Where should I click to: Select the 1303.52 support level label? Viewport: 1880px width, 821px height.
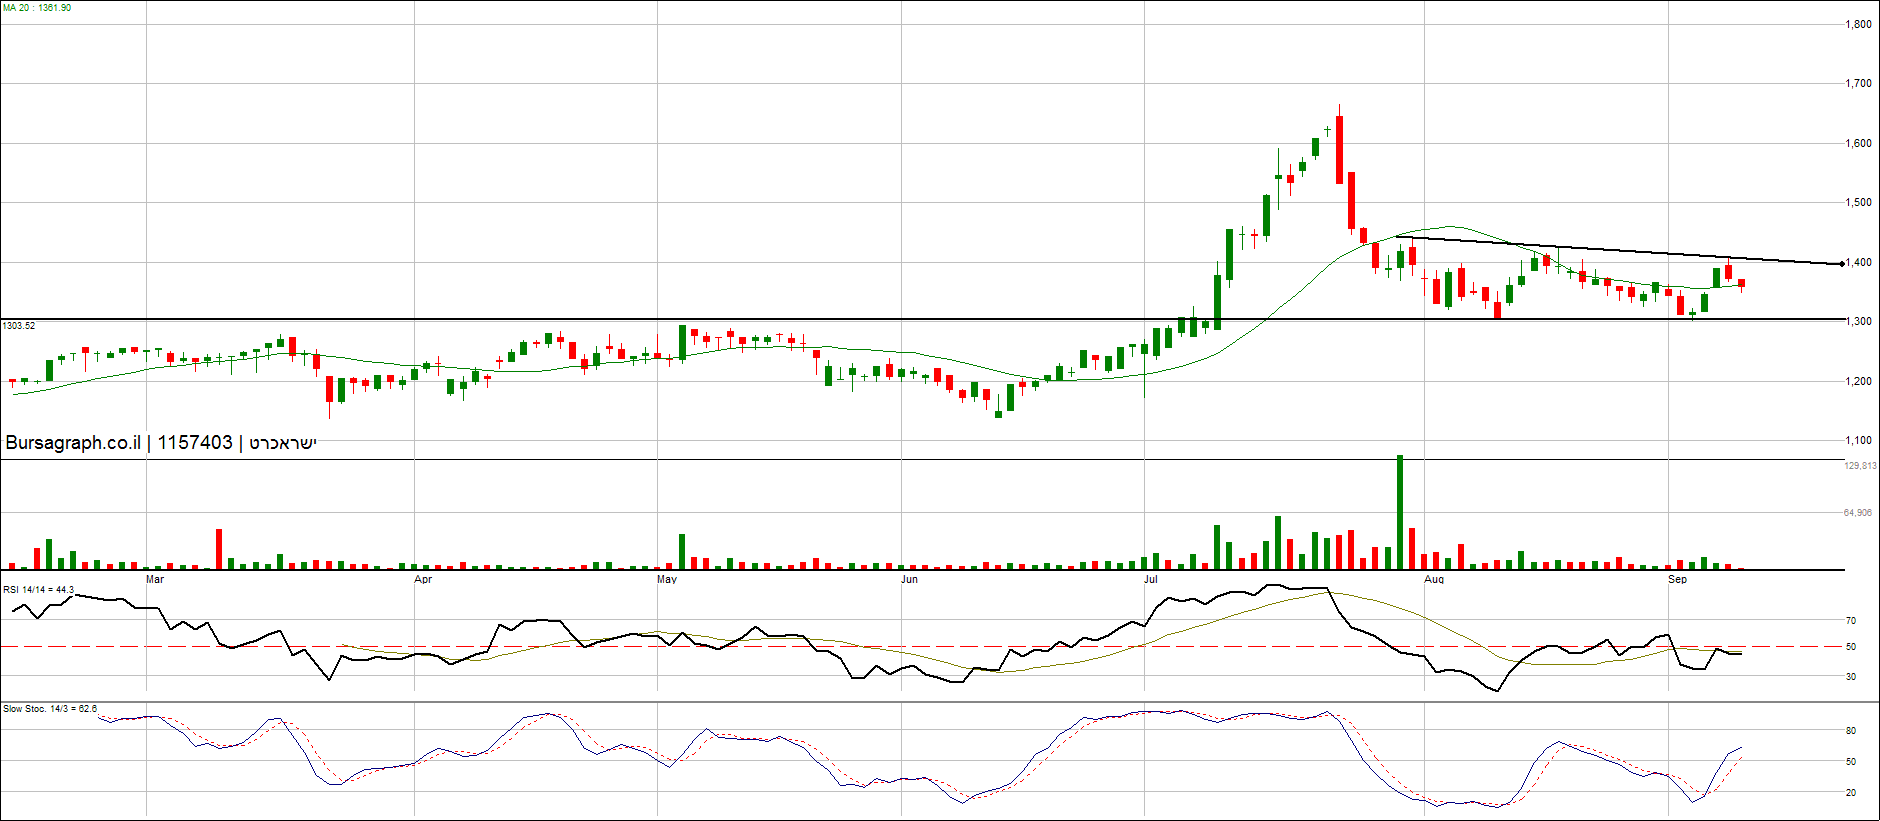coord(19,326)
